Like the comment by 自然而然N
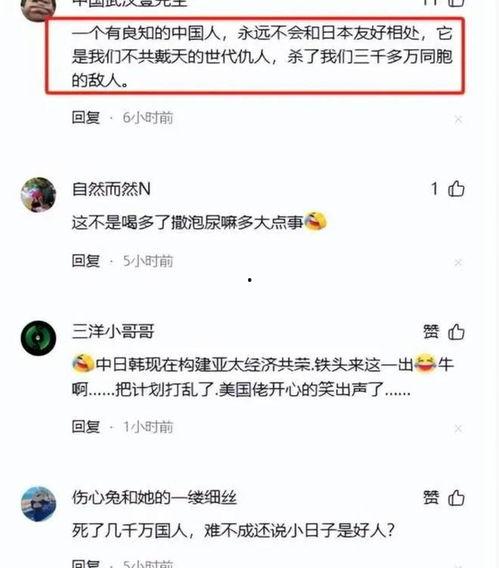Image resolution: width=499 pixels, height=568 pixels. 456,189
